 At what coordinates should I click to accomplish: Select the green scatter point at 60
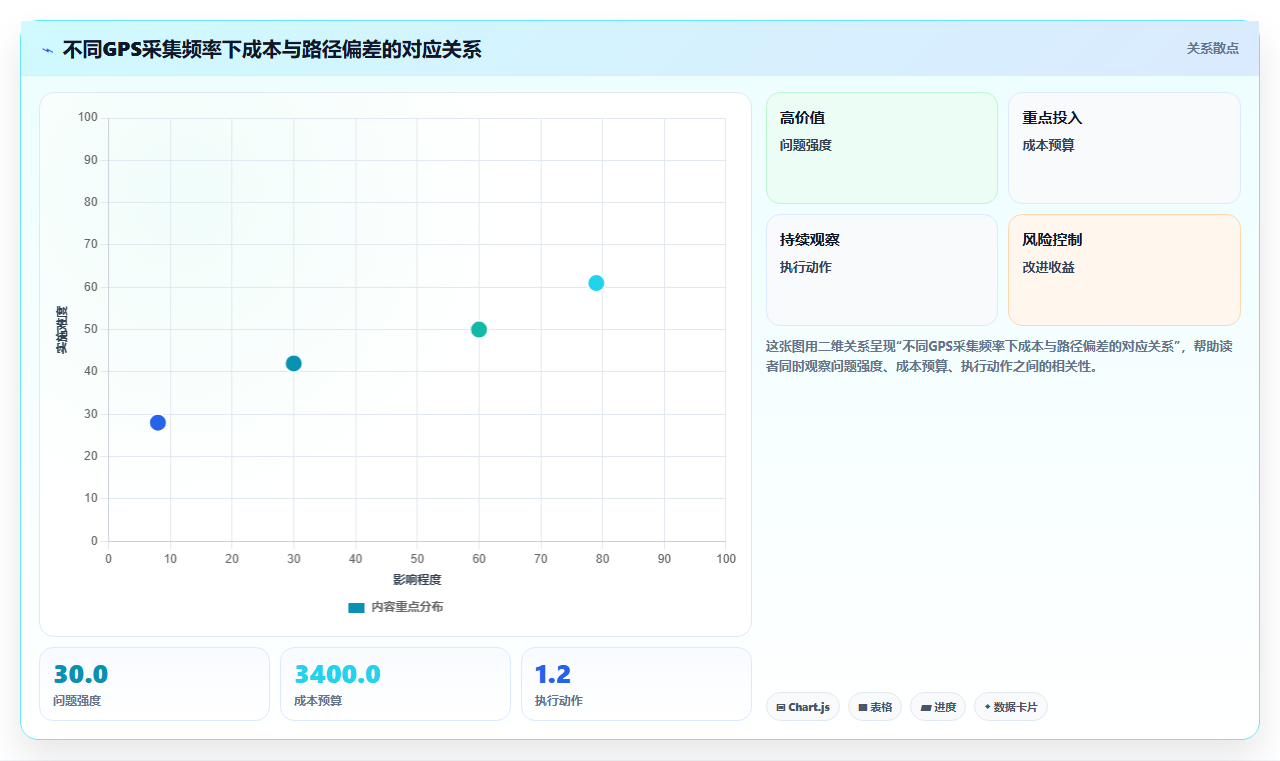[479, 330]
